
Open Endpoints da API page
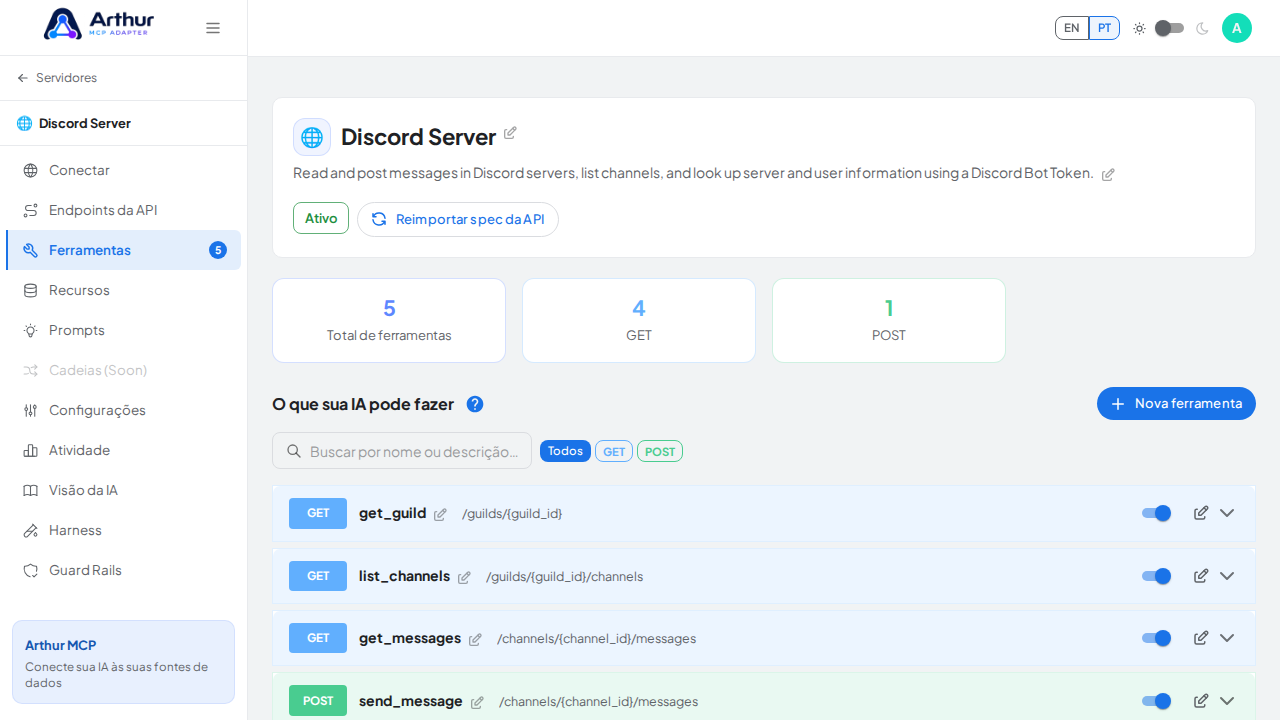pos(123,210)
